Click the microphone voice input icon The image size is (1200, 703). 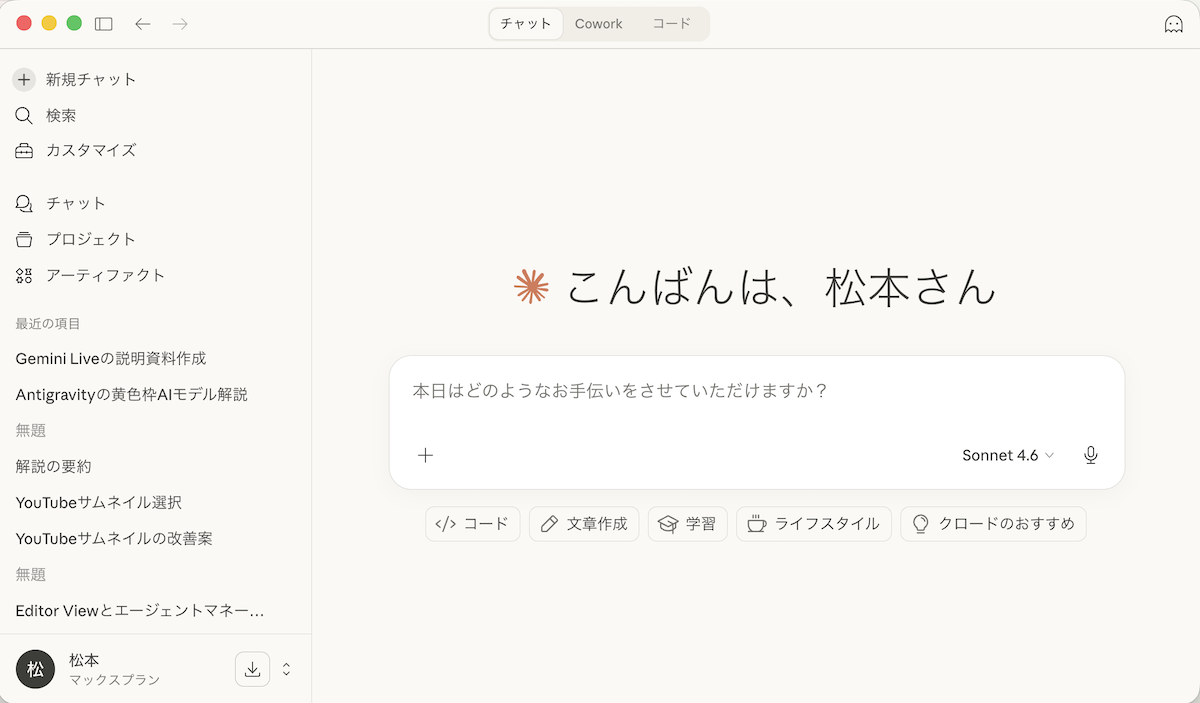[1091, 455]
